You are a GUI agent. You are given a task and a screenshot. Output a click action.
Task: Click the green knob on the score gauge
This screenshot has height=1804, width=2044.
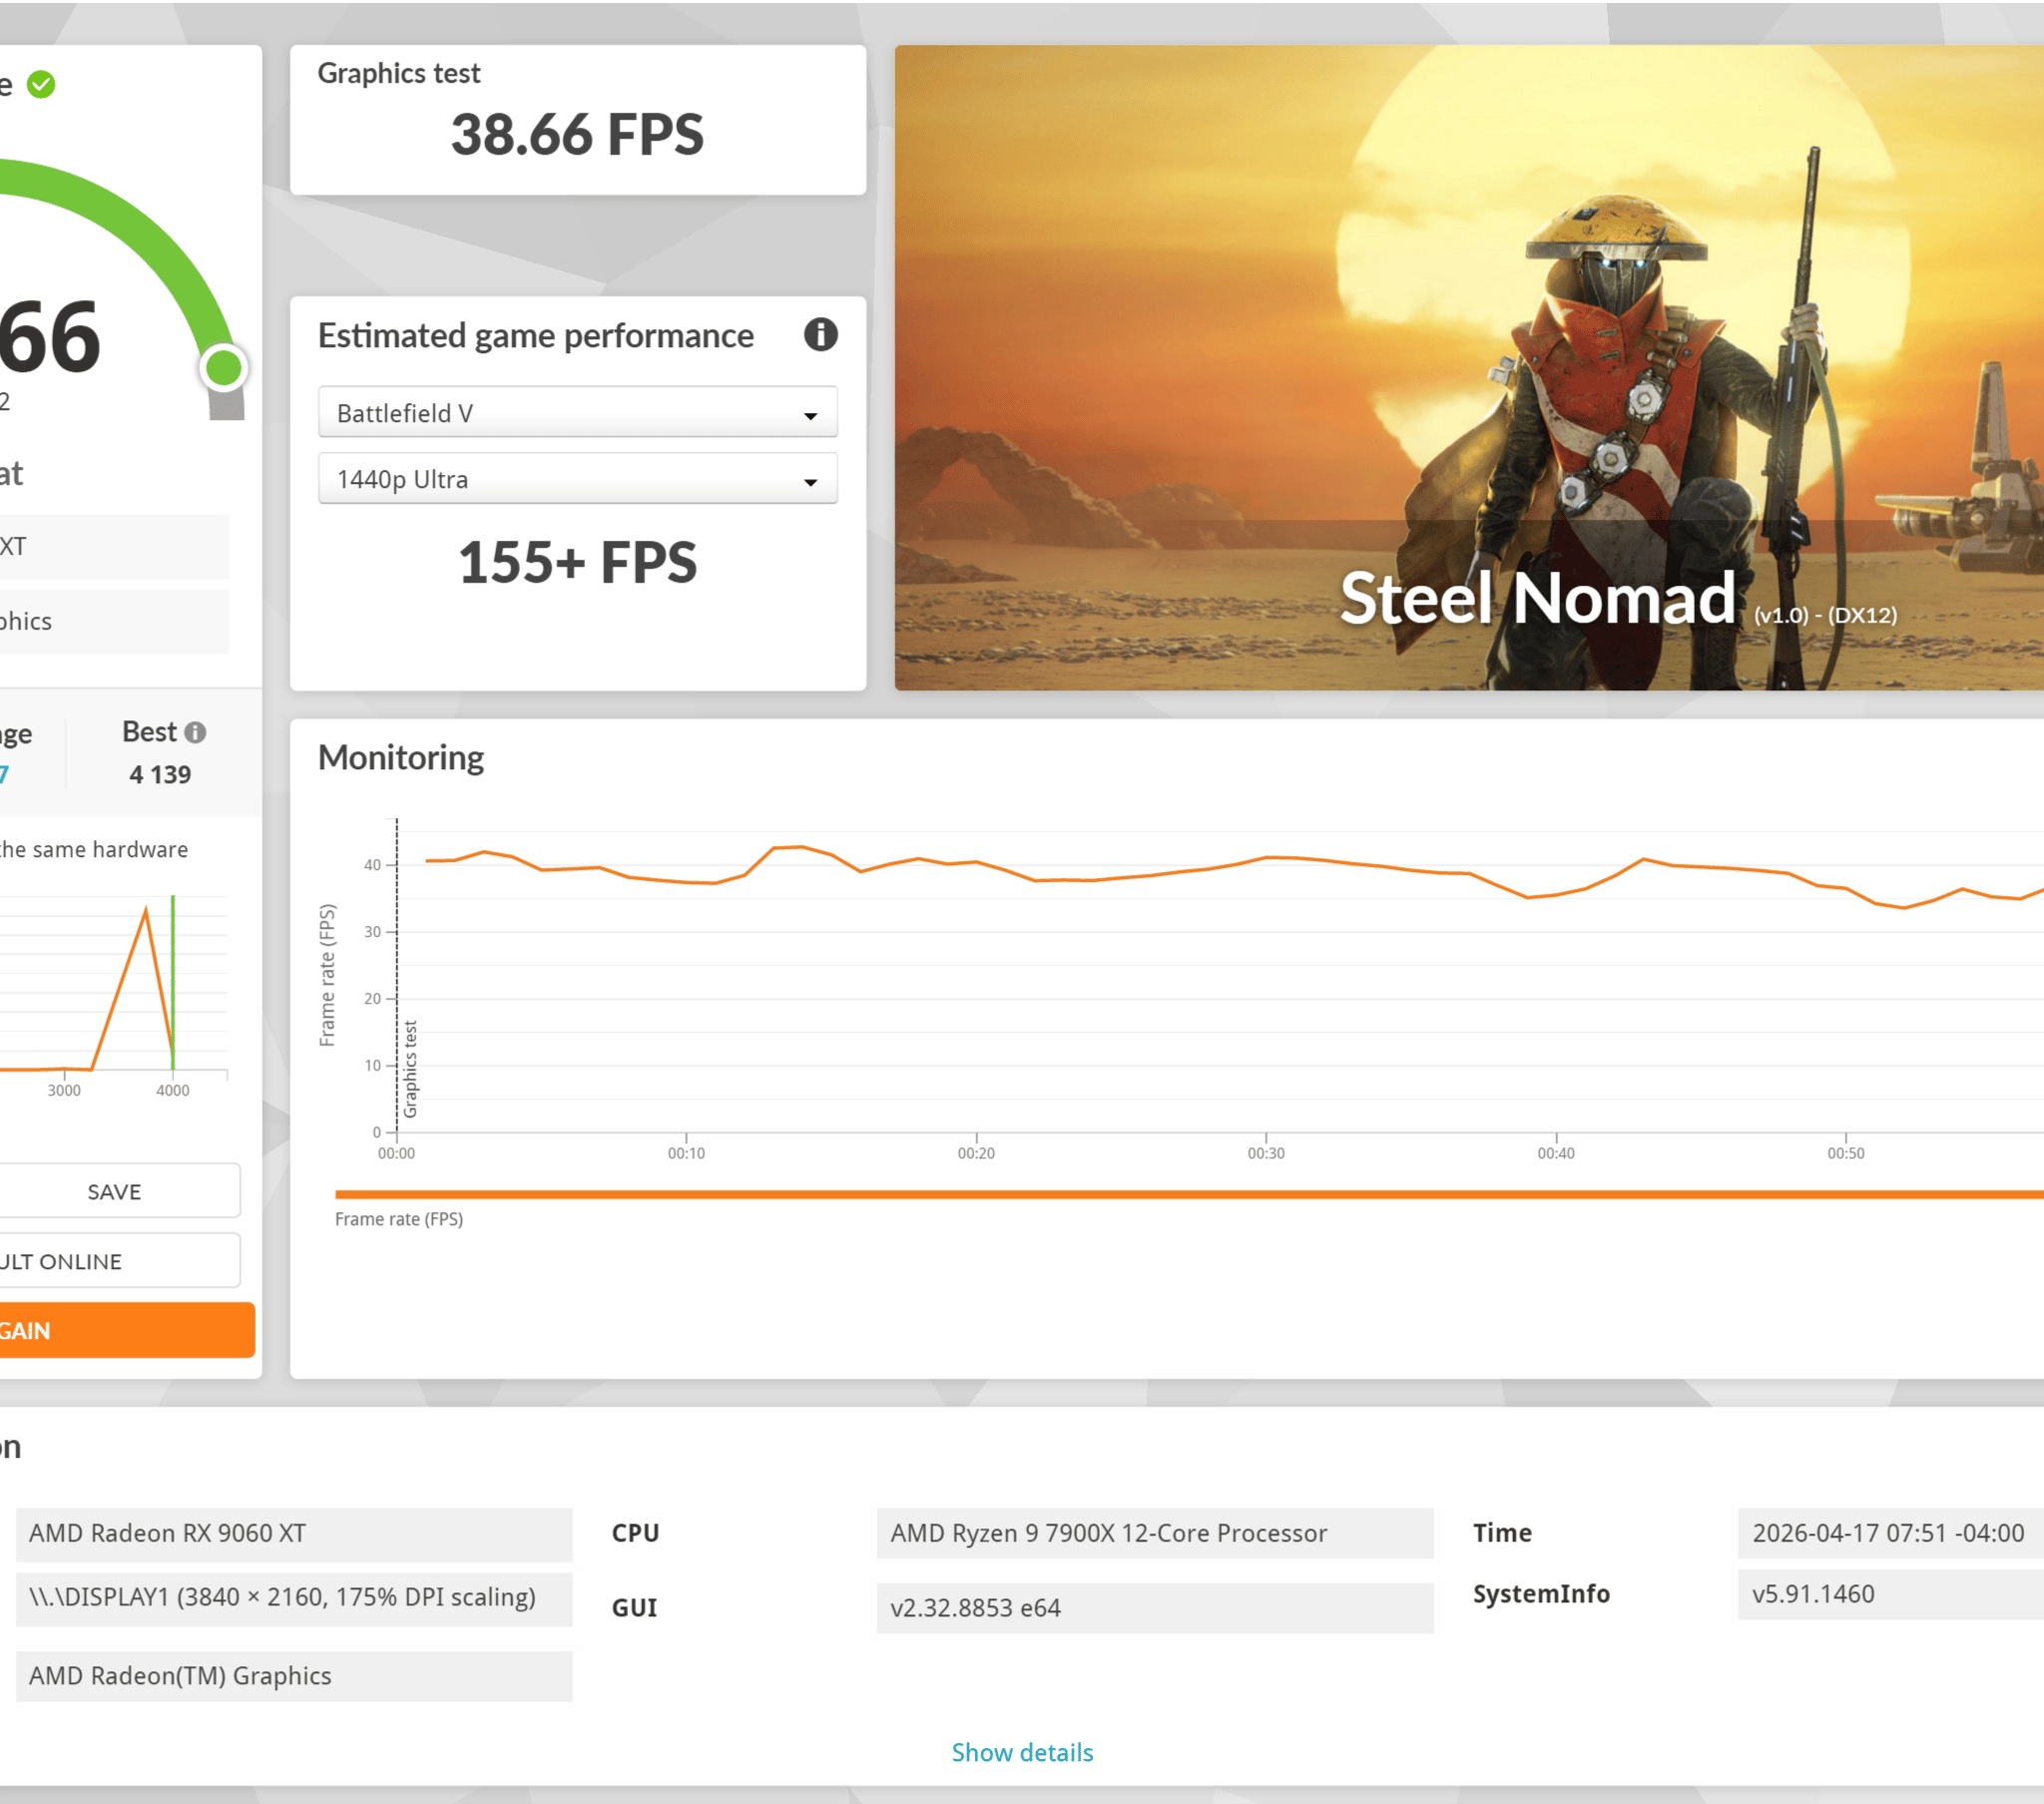[x=224, y=368]
